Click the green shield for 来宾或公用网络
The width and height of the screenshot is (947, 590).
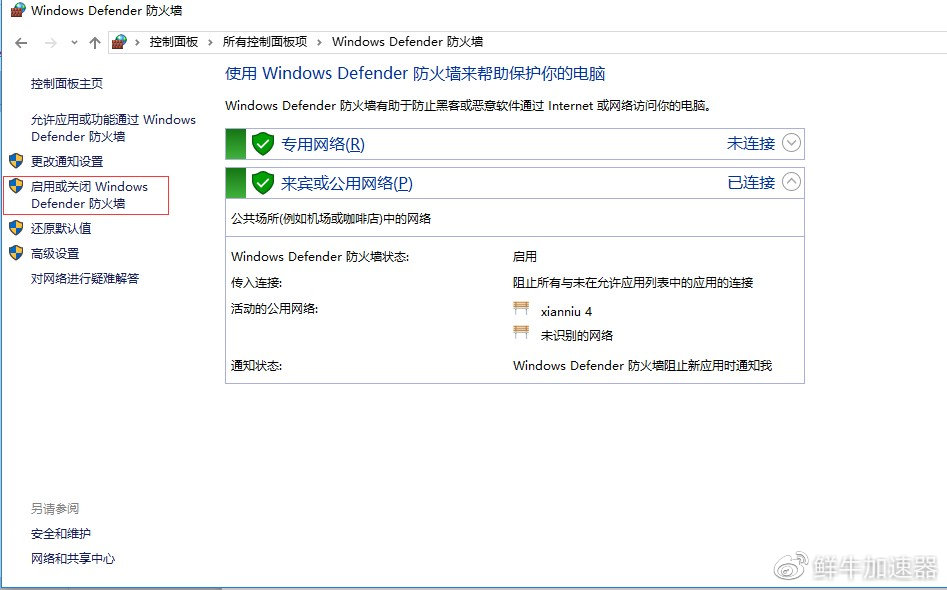coord(261,182)
